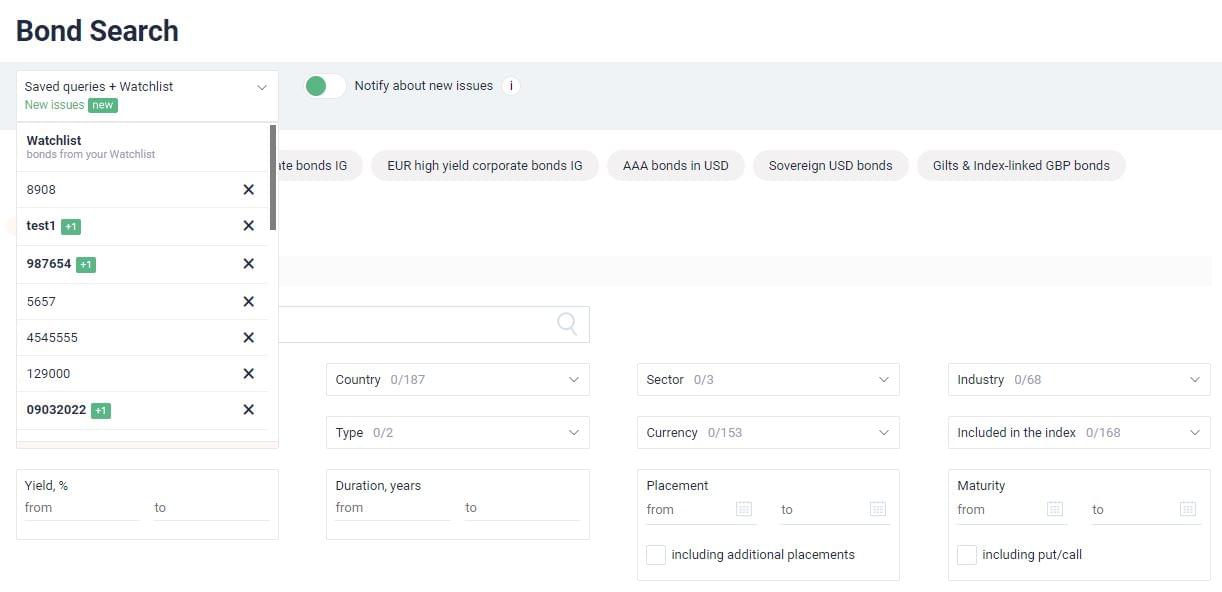This screenshot has height=592, width=1222.
Task: Apply Sovereign USD bonds preset filter
Action: (830, 166)
